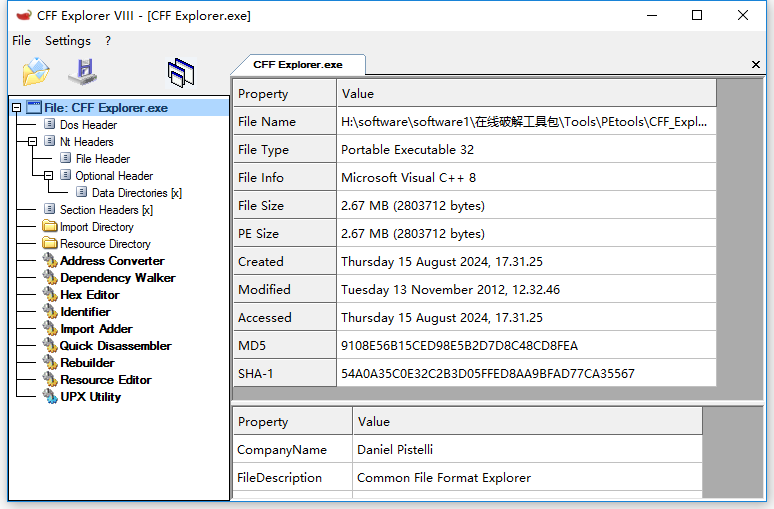Image resolution: width=774 pixels, height=509 pixels.
Task: Click the top Property column header
Action: click(285, 93)
